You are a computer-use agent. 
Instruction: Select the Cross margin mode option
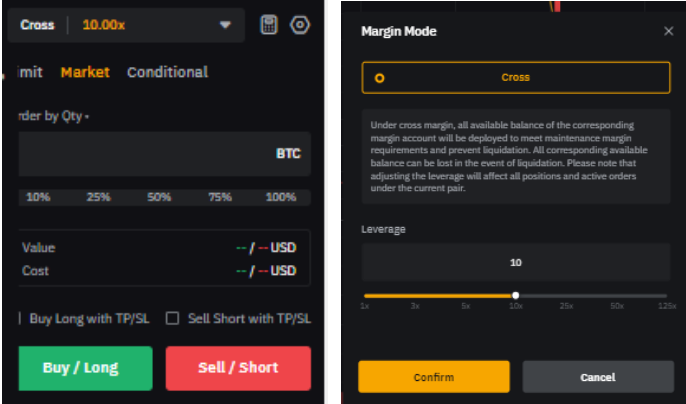point(515,77)
